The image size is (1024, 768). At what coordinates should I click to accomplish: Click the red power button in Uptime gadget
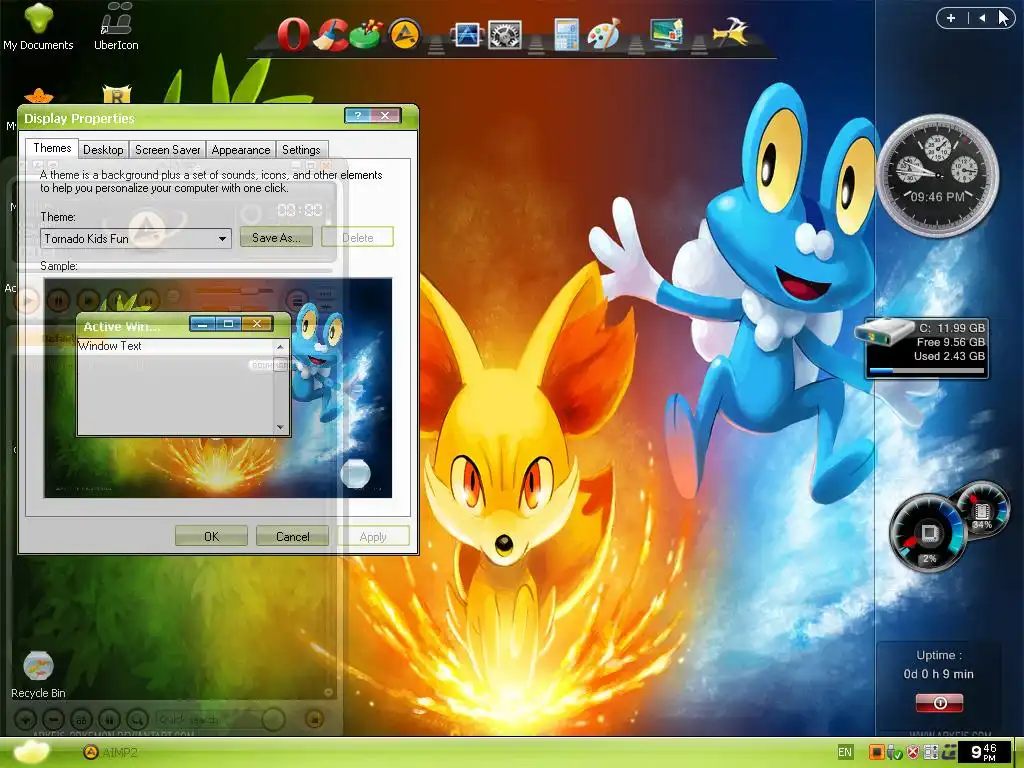(939, 703)
